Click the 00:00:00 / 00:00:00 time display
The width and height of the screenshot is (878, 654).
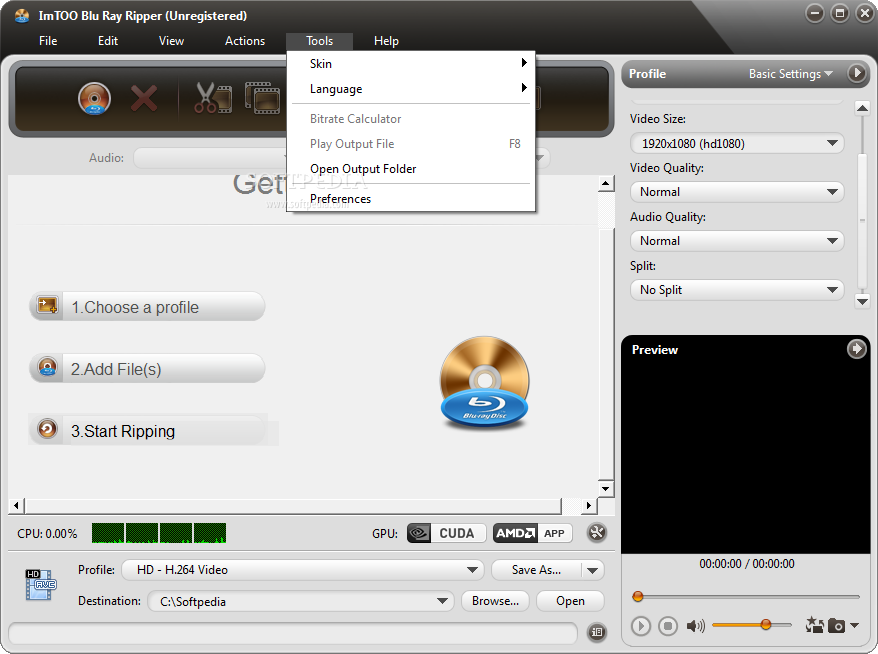746,564
